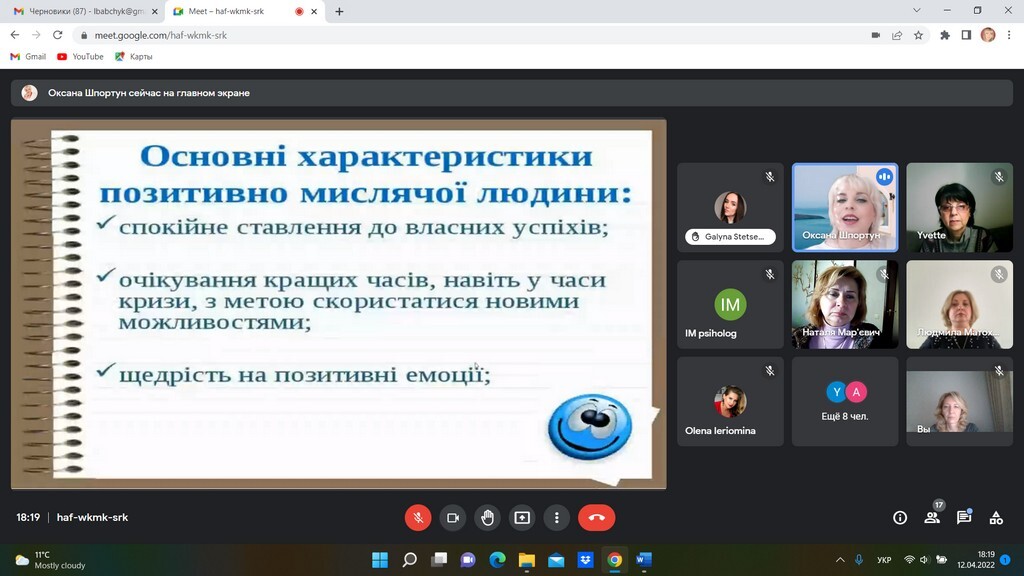The image size is (1024, 576).
Task: Raise hand in the meeting
Action: pyautogui.click(x=487, y=517)
